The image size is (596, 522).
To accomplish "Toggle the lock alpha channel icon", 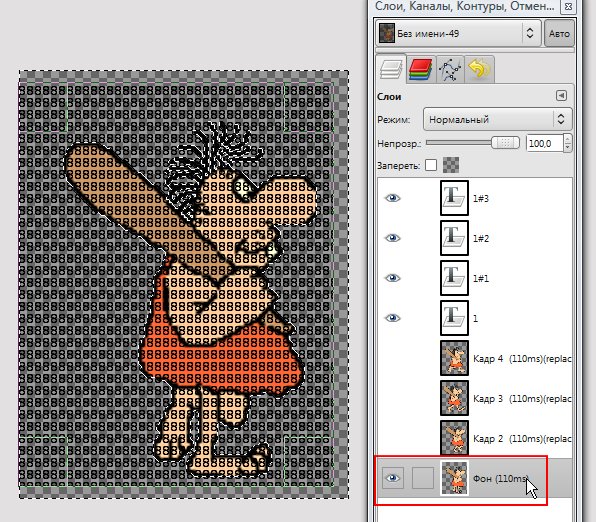I will (x=451, y=165).
